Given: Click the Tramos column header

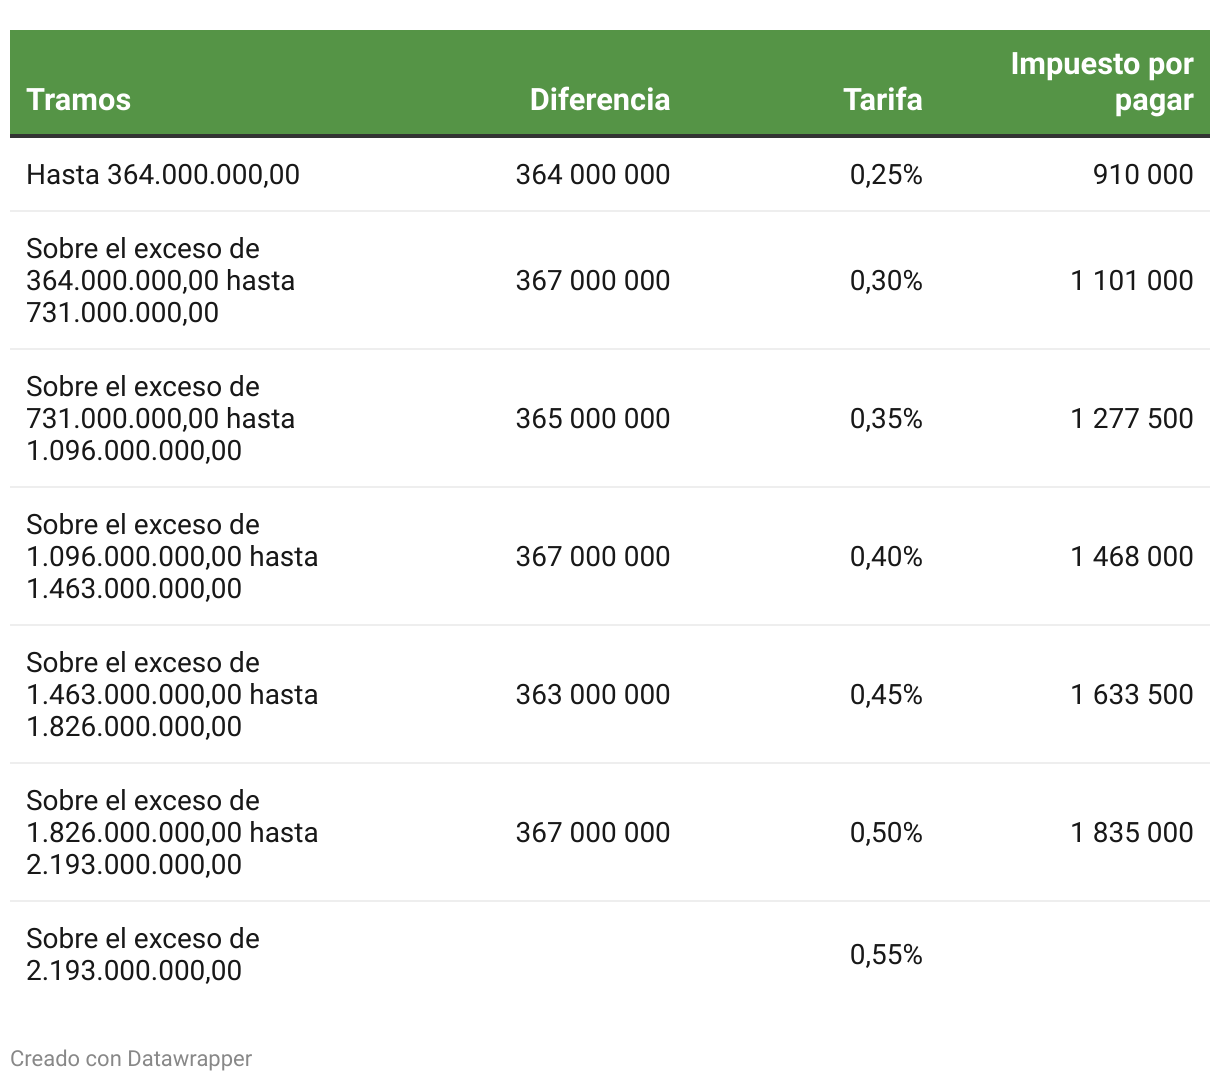Looking at the screenshot, I should [x=79, y=99].
